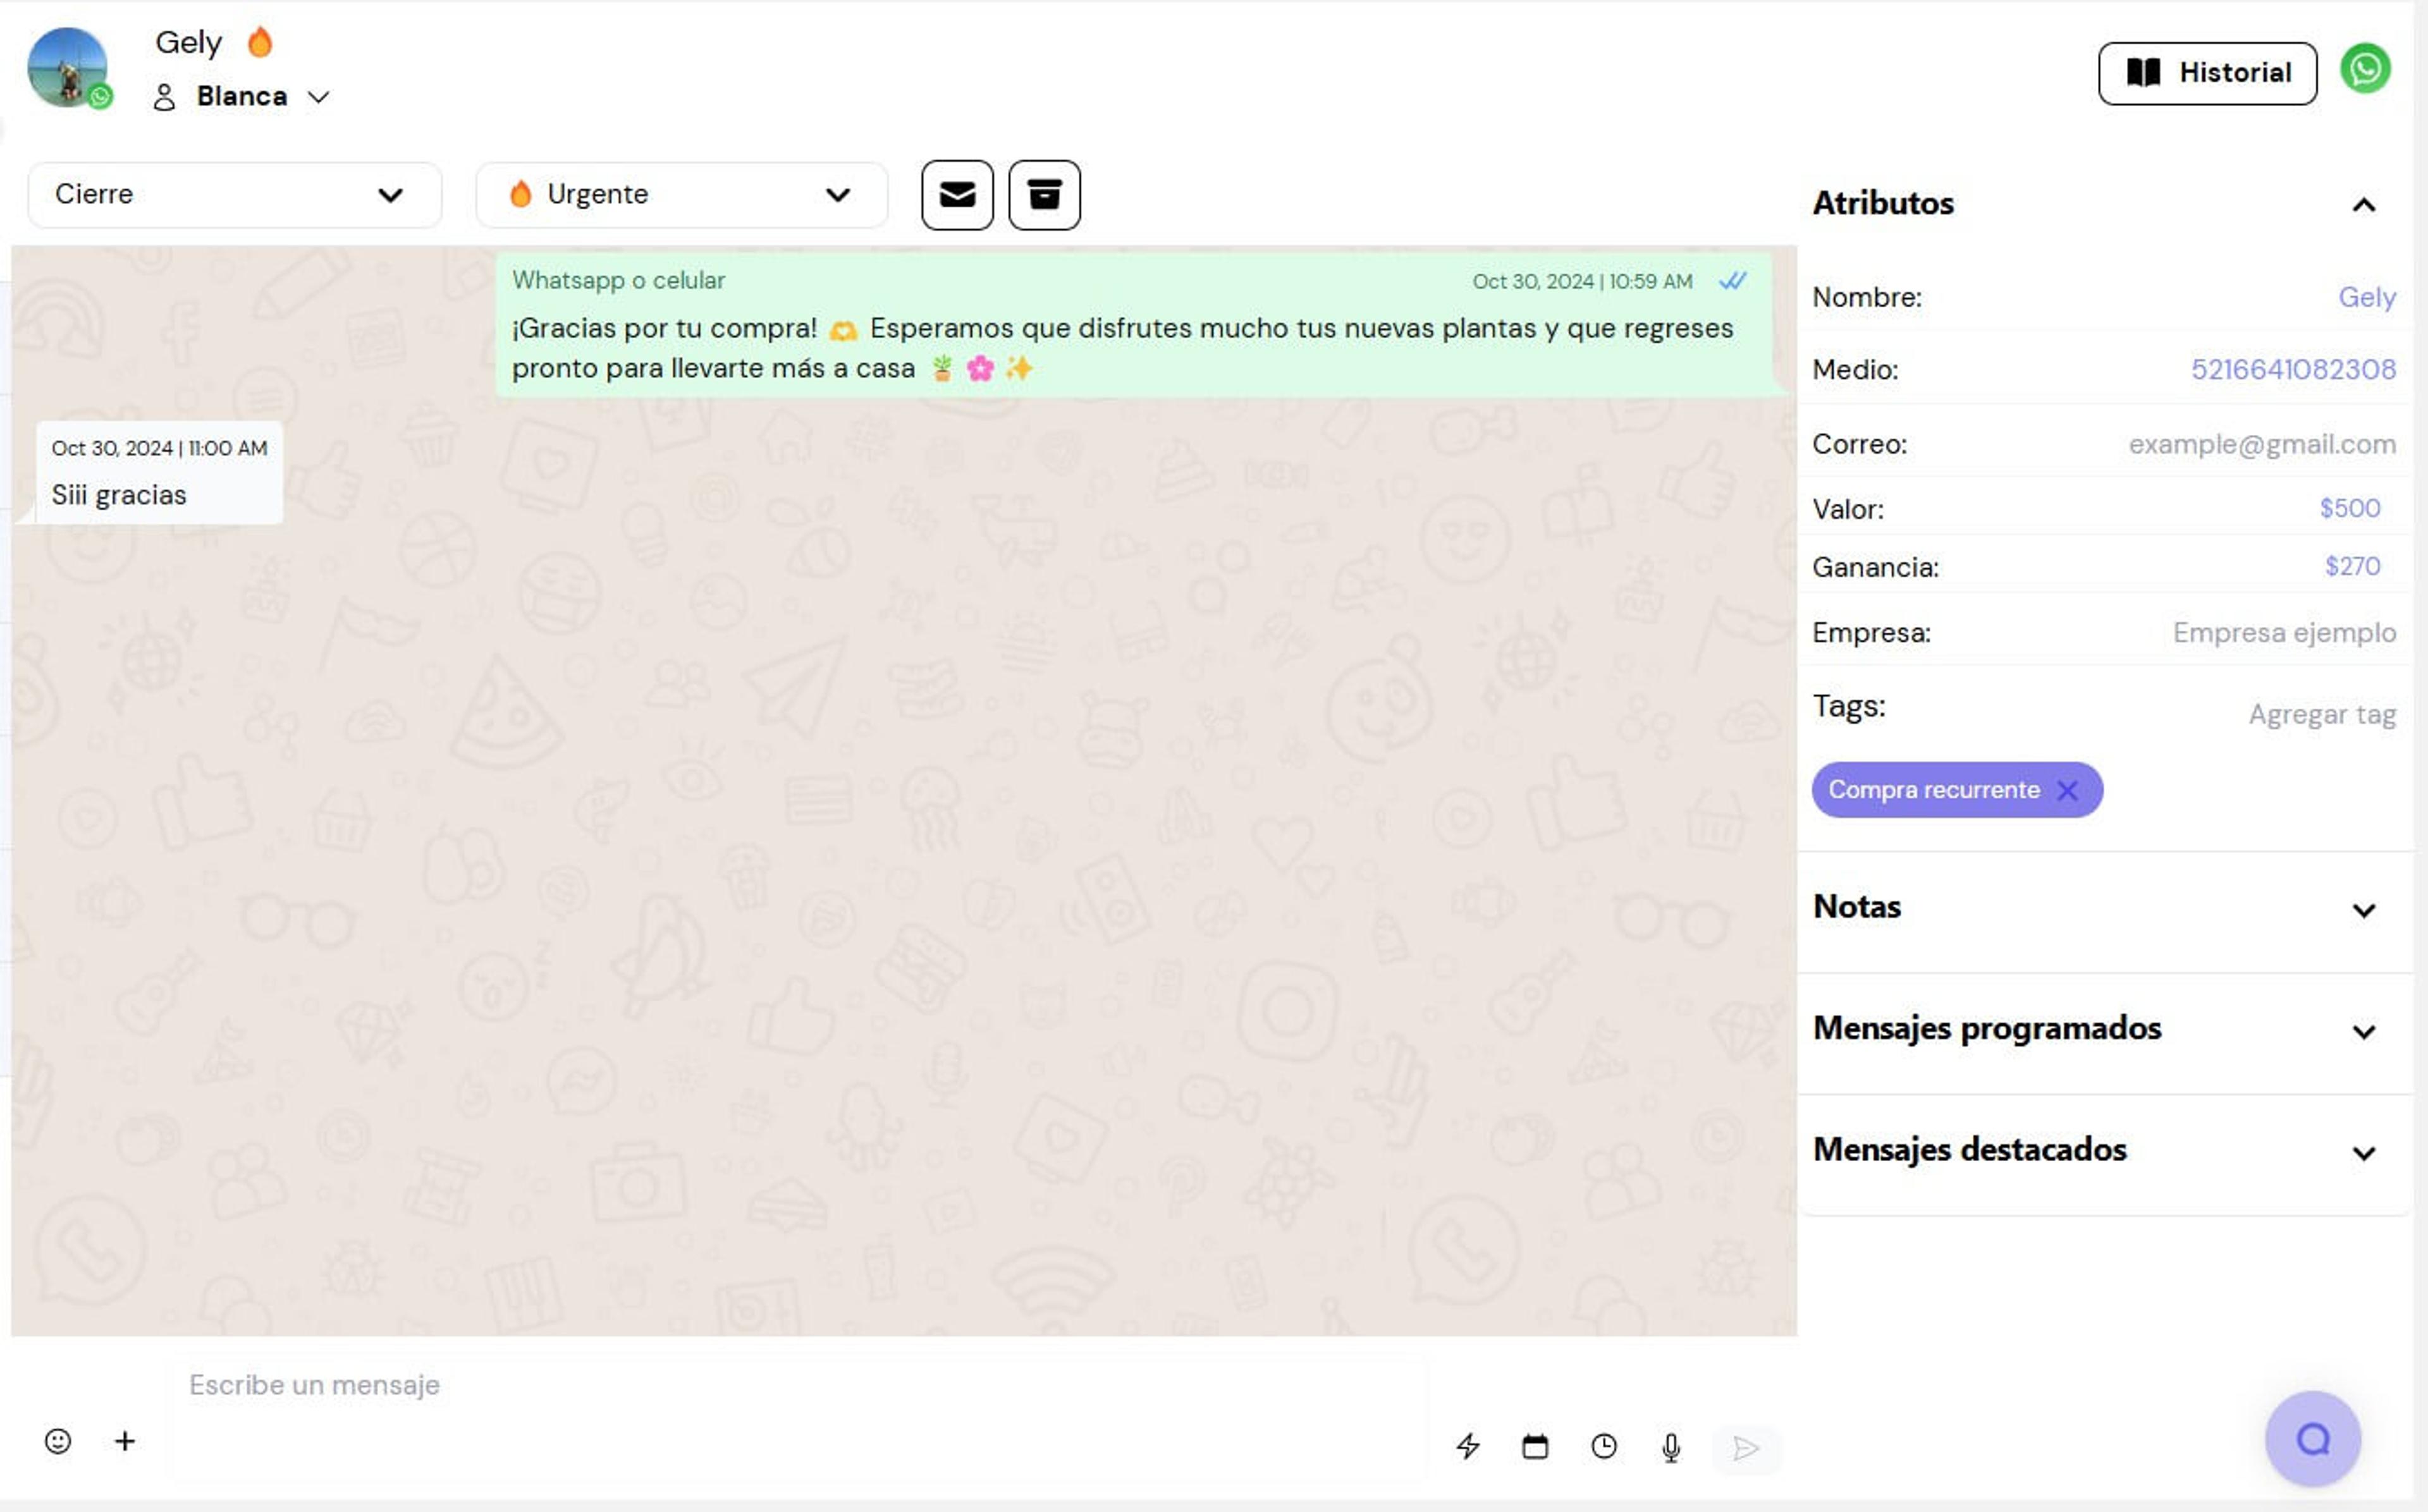This screenshot has height=1512, width=2428.
Task: Click the Valor amount $500
Action: tap(2349, 508)
